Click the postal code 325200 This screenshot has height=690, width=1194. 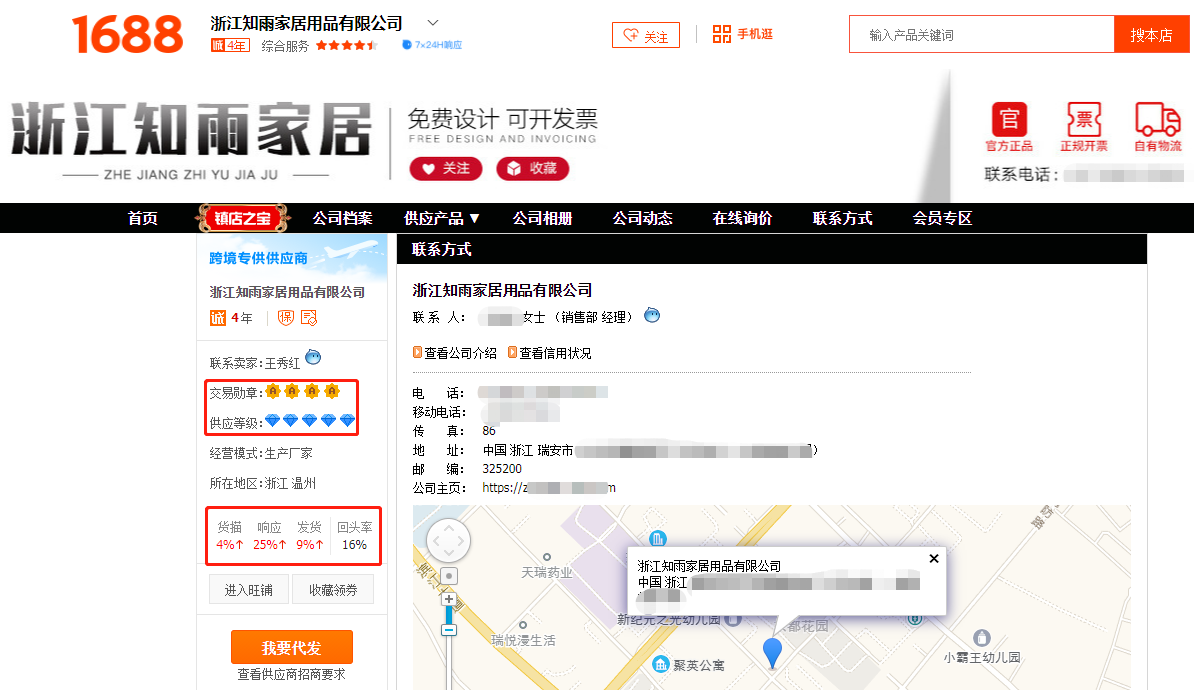click(x=502, y=468)
